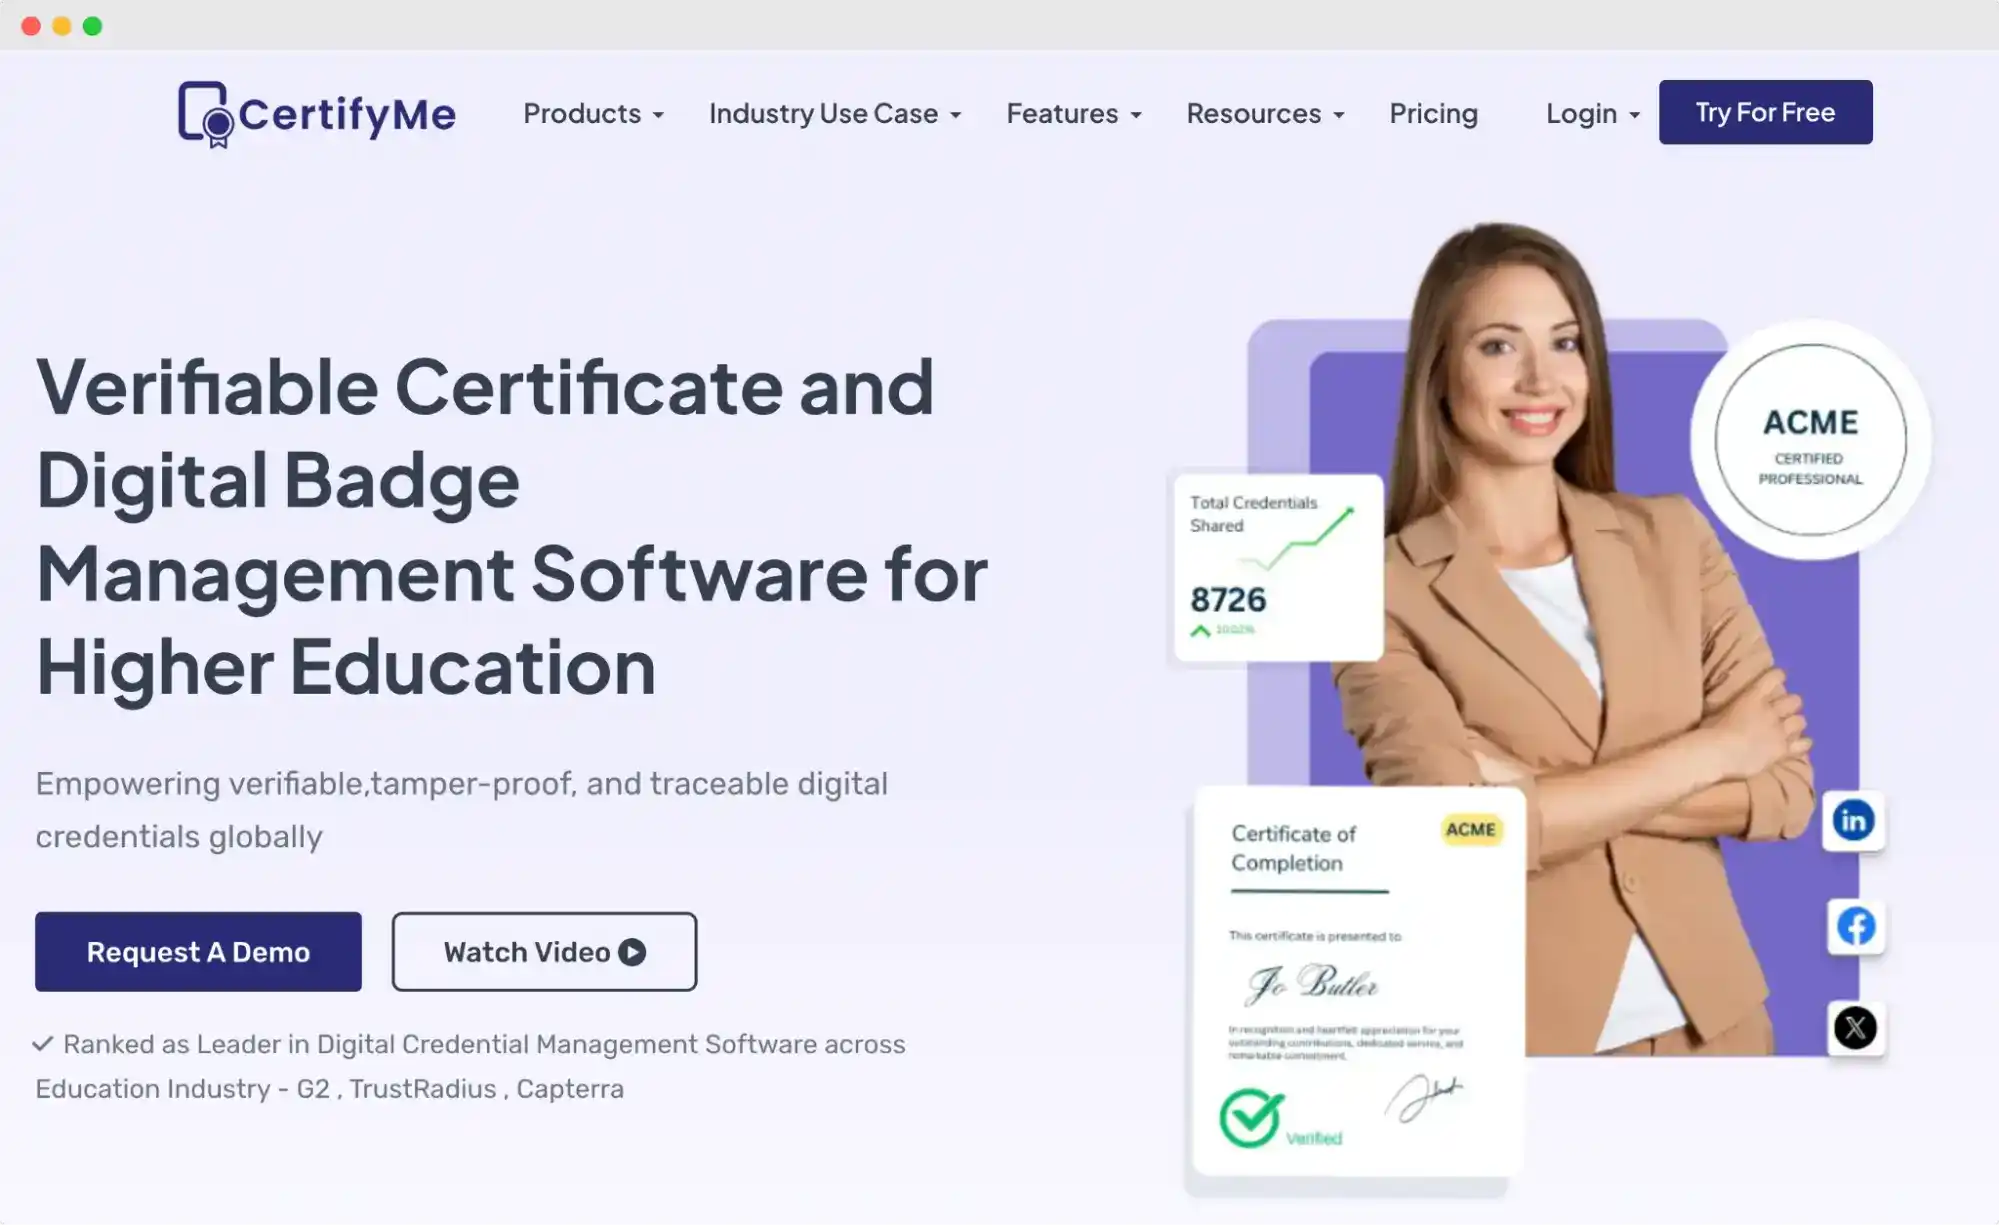The image size is (1999, 1225).
Task: Open the Login dropdown
Action: [x=1593, y=113]
